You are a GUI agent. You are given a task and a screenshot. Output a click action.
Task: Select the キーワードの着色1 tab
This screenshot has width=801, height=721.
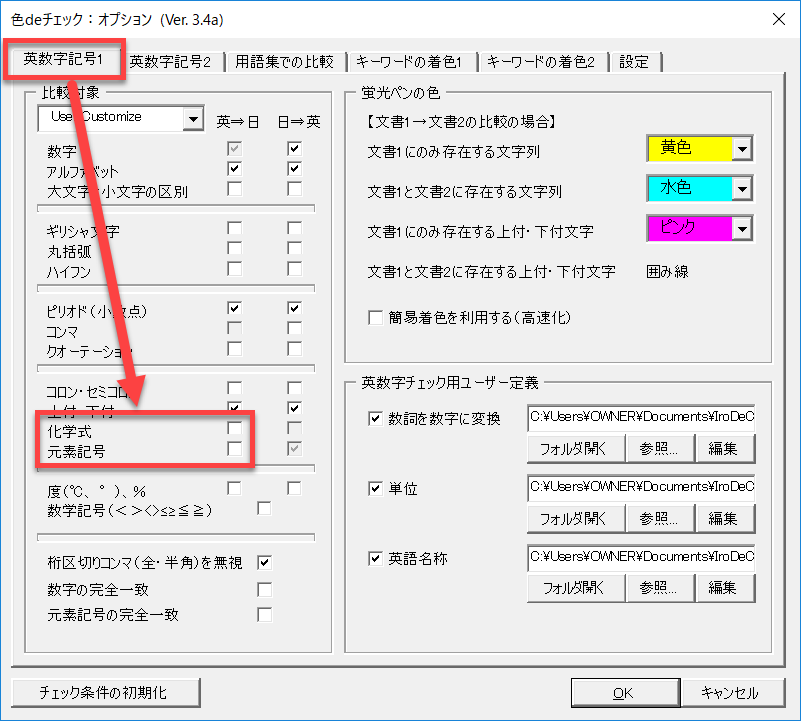pyautogui.click(x=410, y=62)
